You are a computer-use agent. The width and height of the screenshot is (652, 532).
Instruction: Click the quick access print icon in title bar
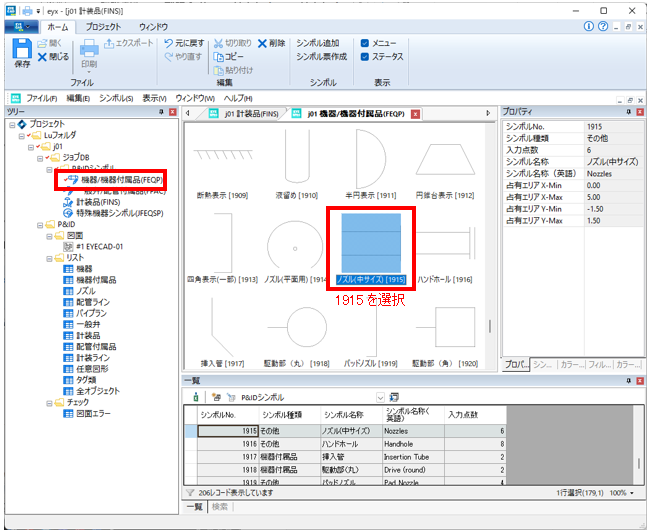[x=27, y=11]
